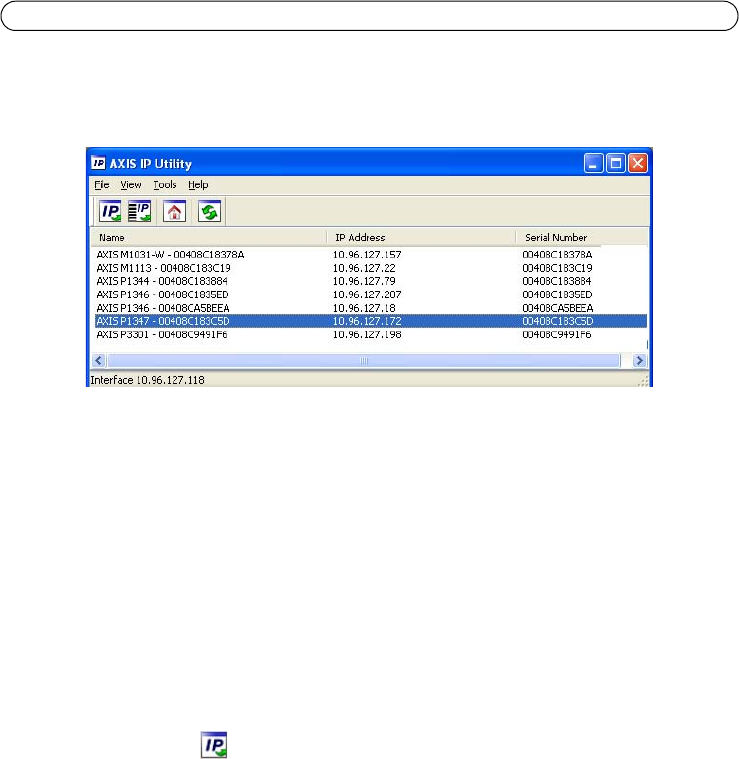Close the AXIS IP Utility window

[x=638, y=163]
